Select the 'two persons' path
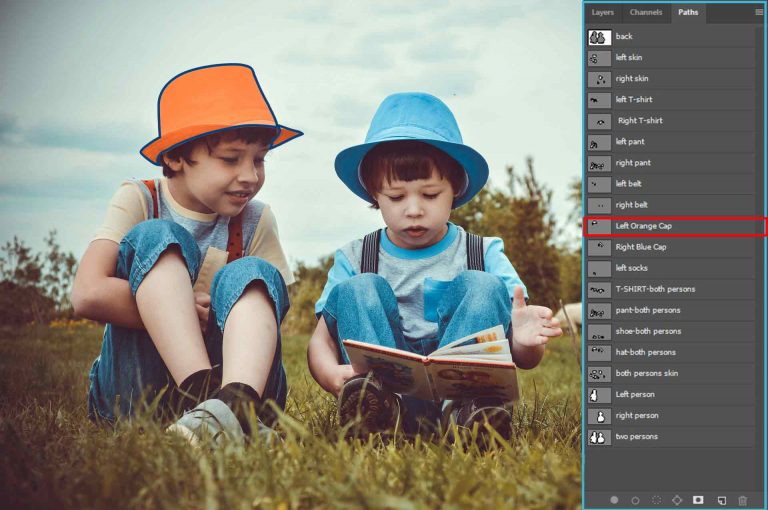Screen dimensions: 768x510 [x=671, y=437]
